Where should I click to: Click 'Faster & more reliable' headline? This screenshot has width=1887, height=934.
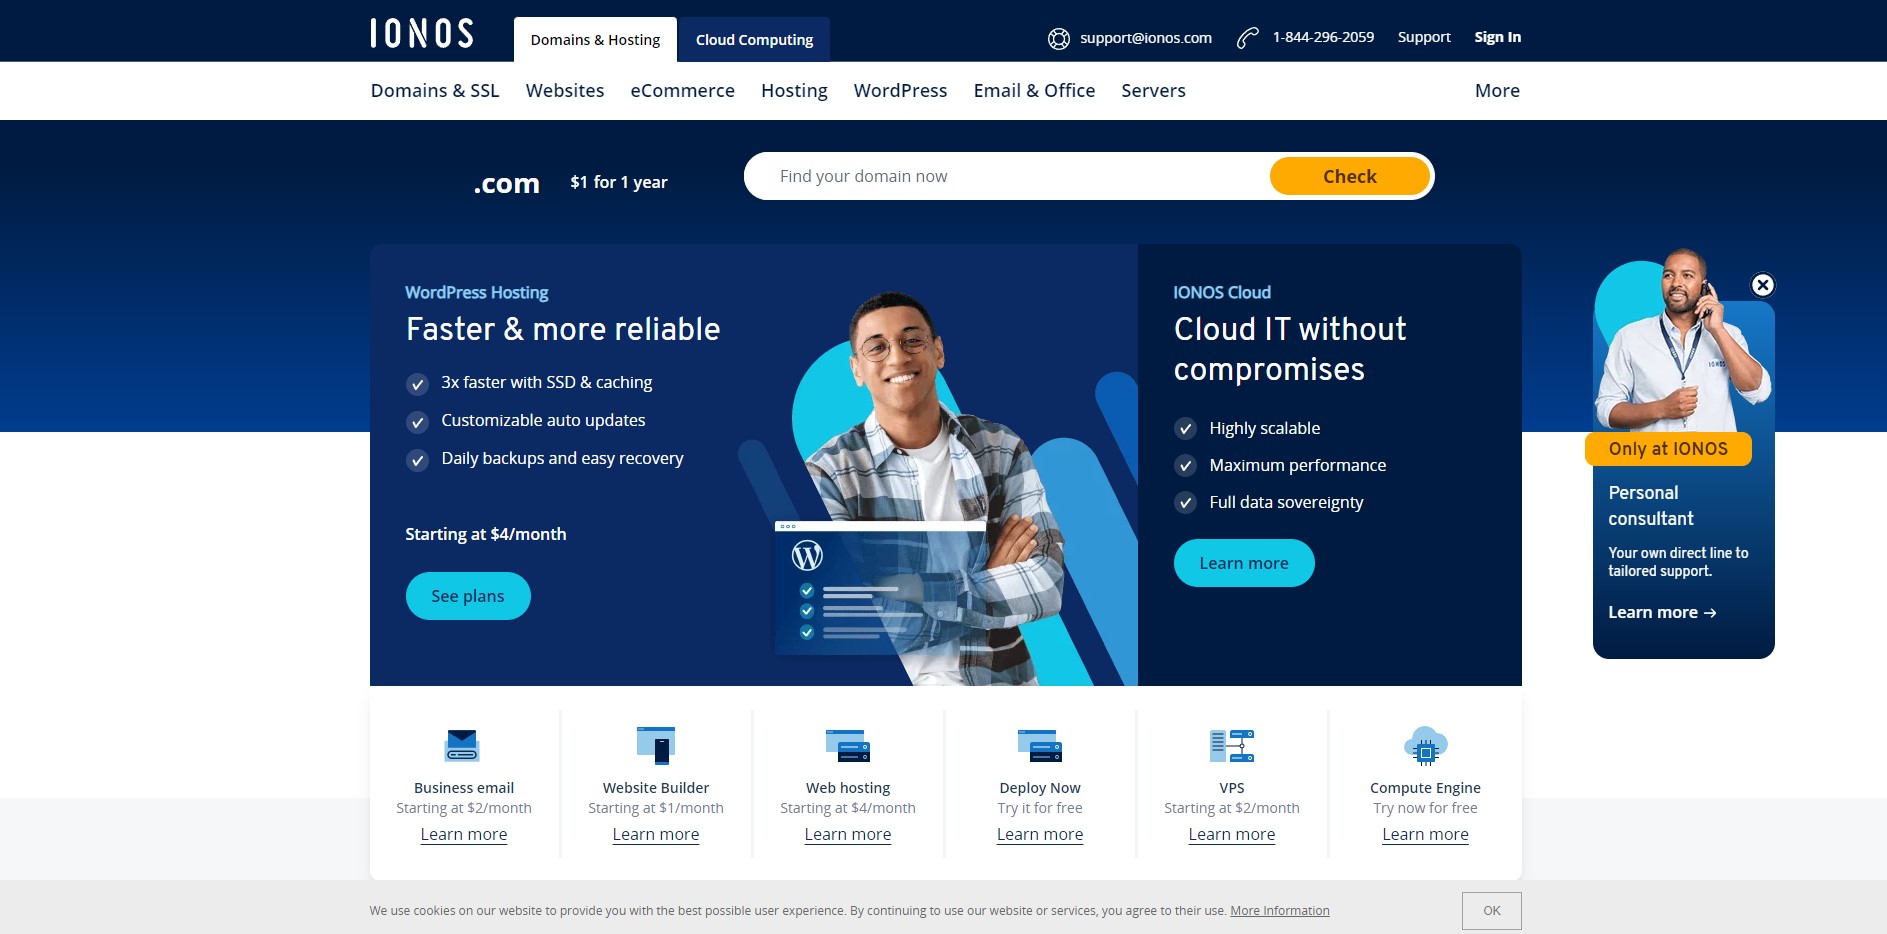click(x=563, y=329)
